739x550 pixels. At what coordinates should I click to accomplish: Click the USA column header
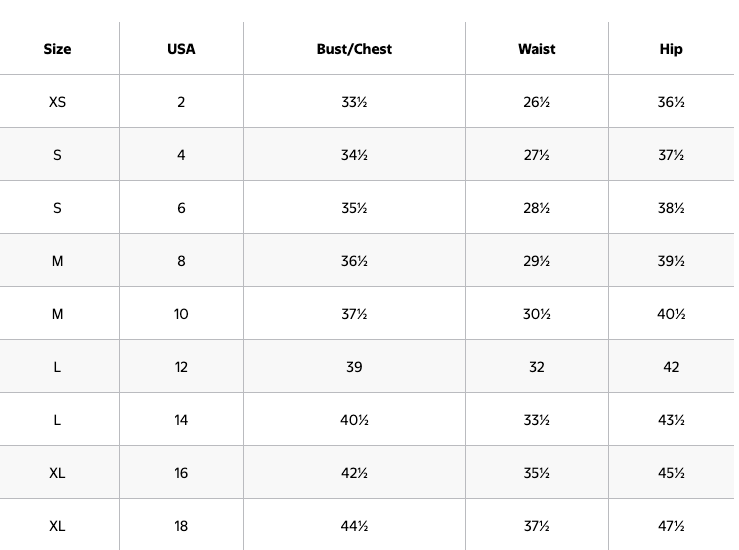tap(181, 49)
